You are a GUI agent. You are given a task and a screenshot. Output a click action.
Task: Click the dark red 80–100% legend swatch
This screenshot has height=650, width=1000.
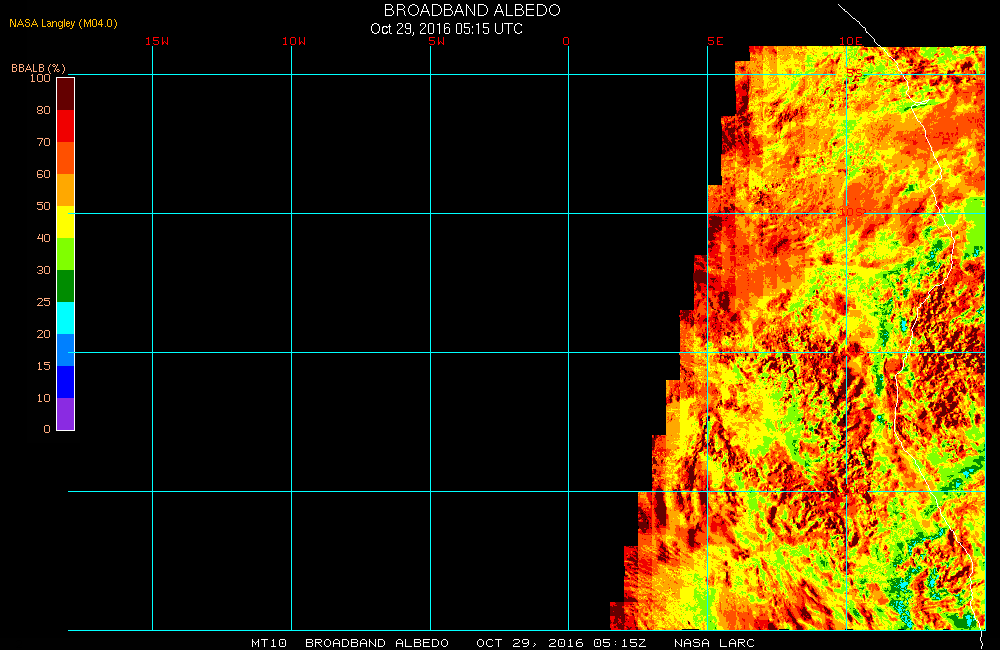tap(65, 94)
